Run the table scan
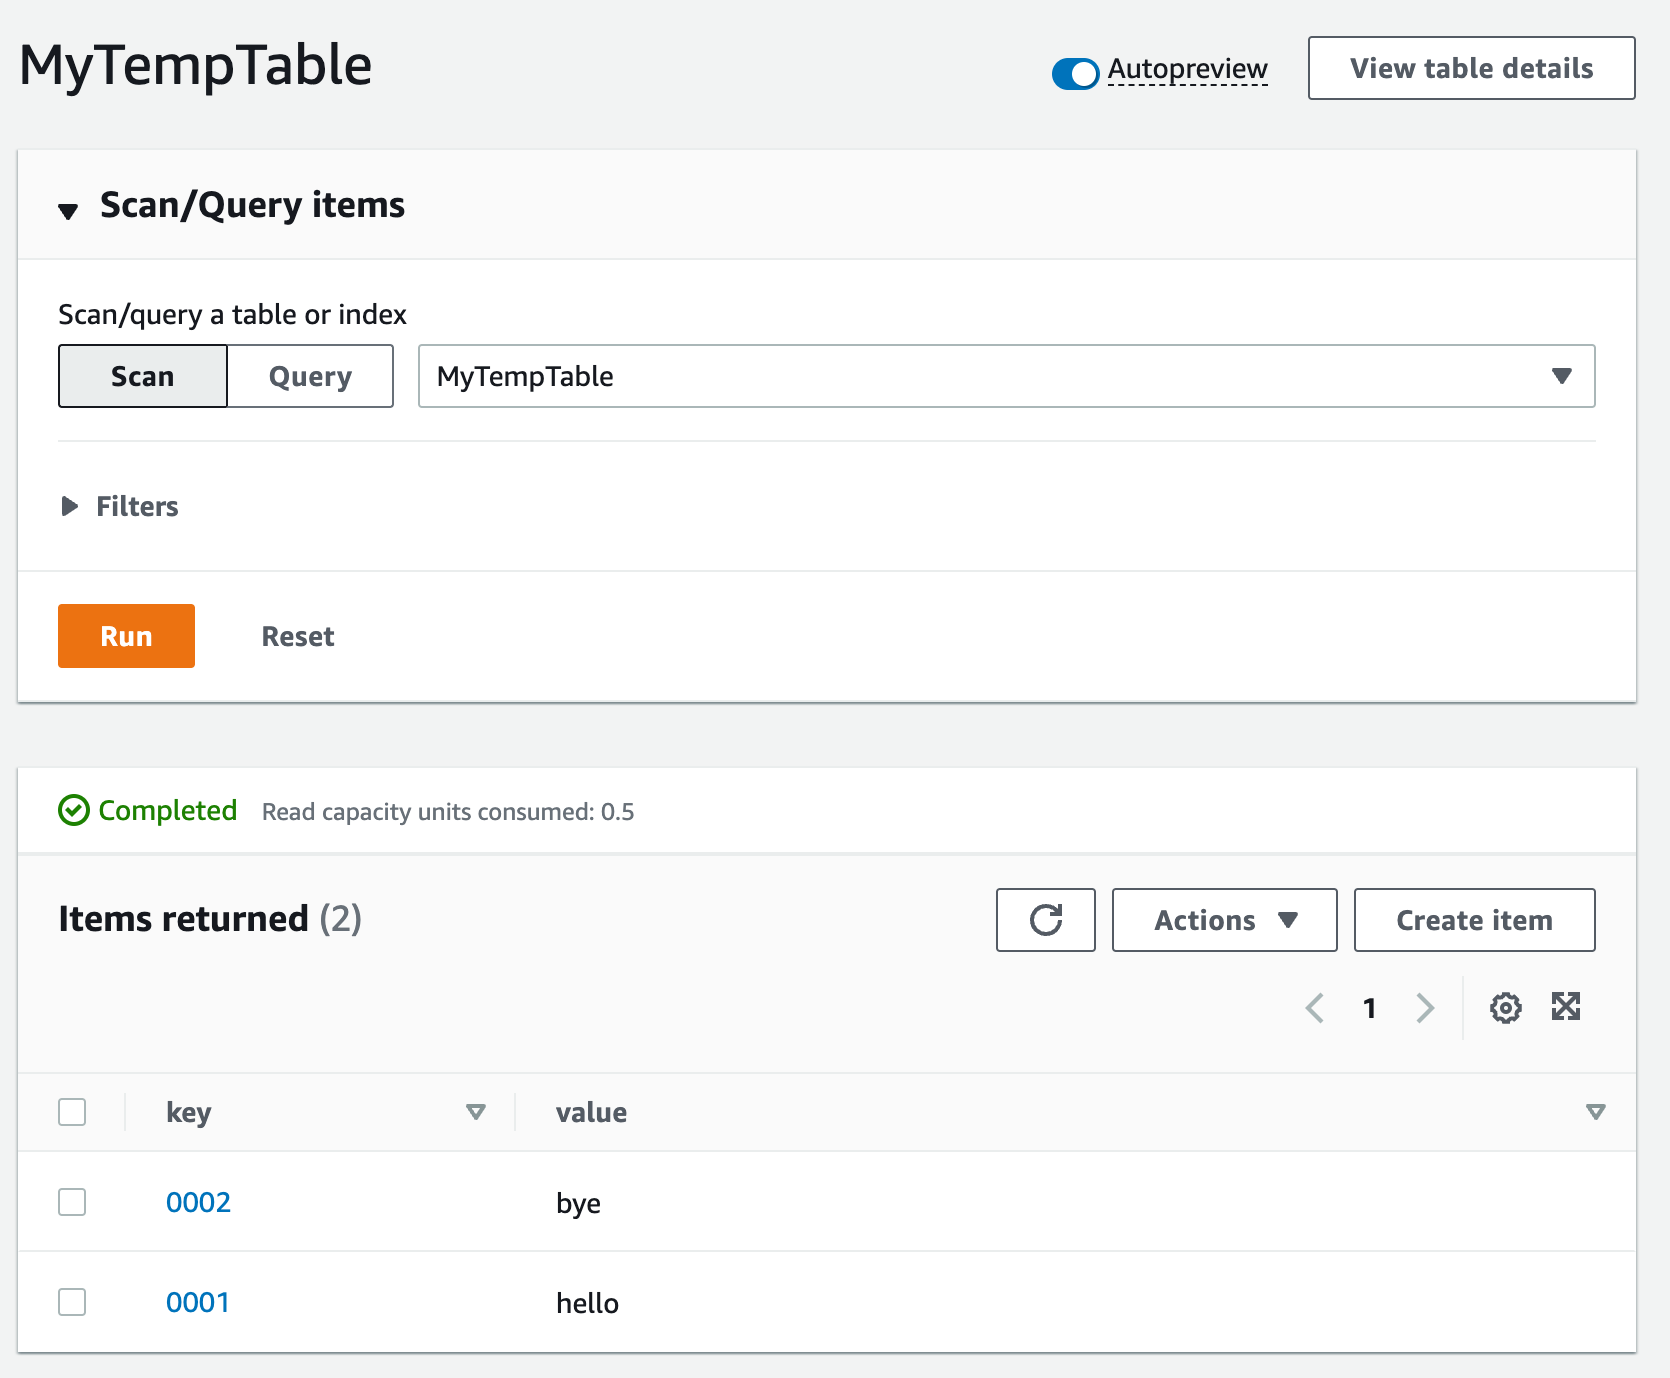This screenshot has height=1378, width=1670. (126, 636)
